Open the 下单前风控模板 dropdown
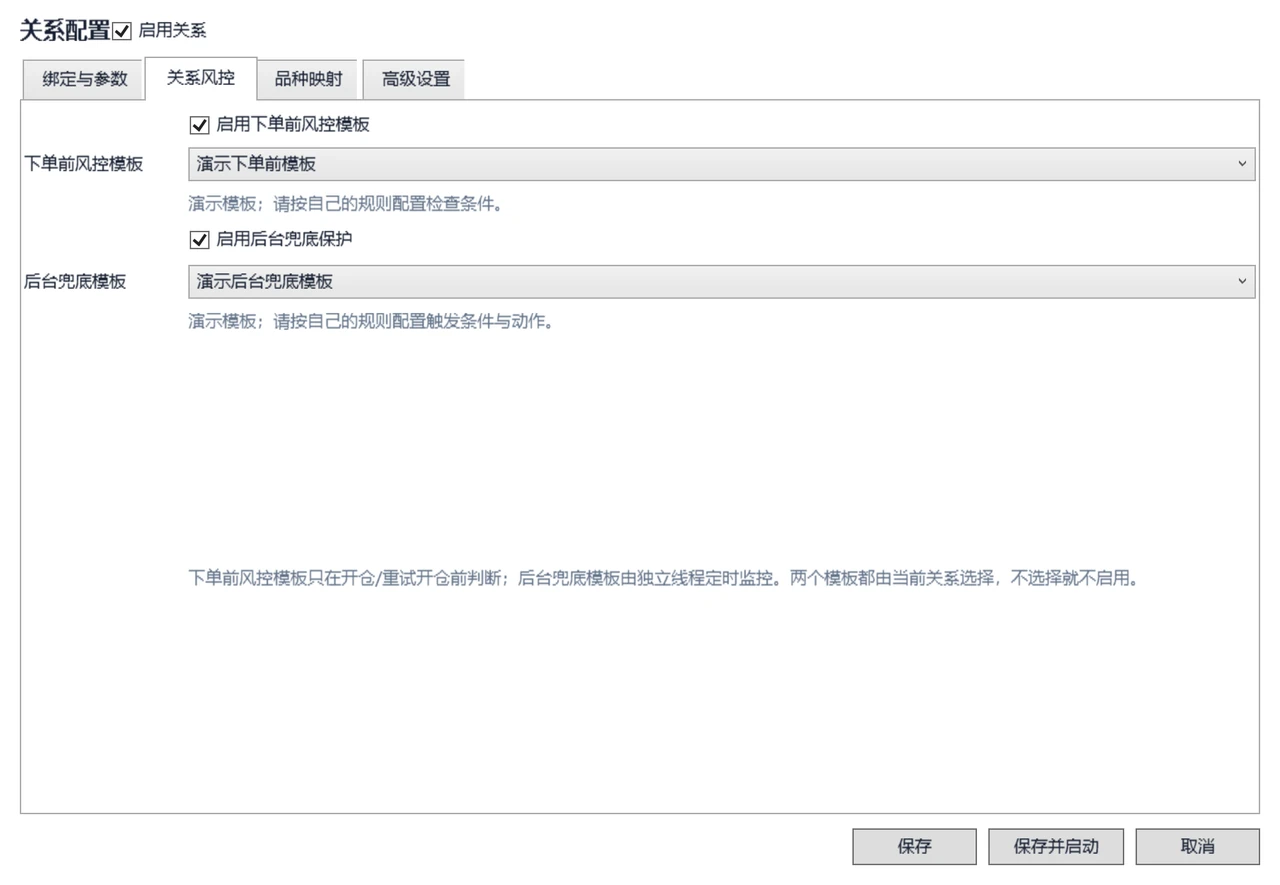Screen dimensions: 1280x885 pyautogui.click(x=721, y=164)
